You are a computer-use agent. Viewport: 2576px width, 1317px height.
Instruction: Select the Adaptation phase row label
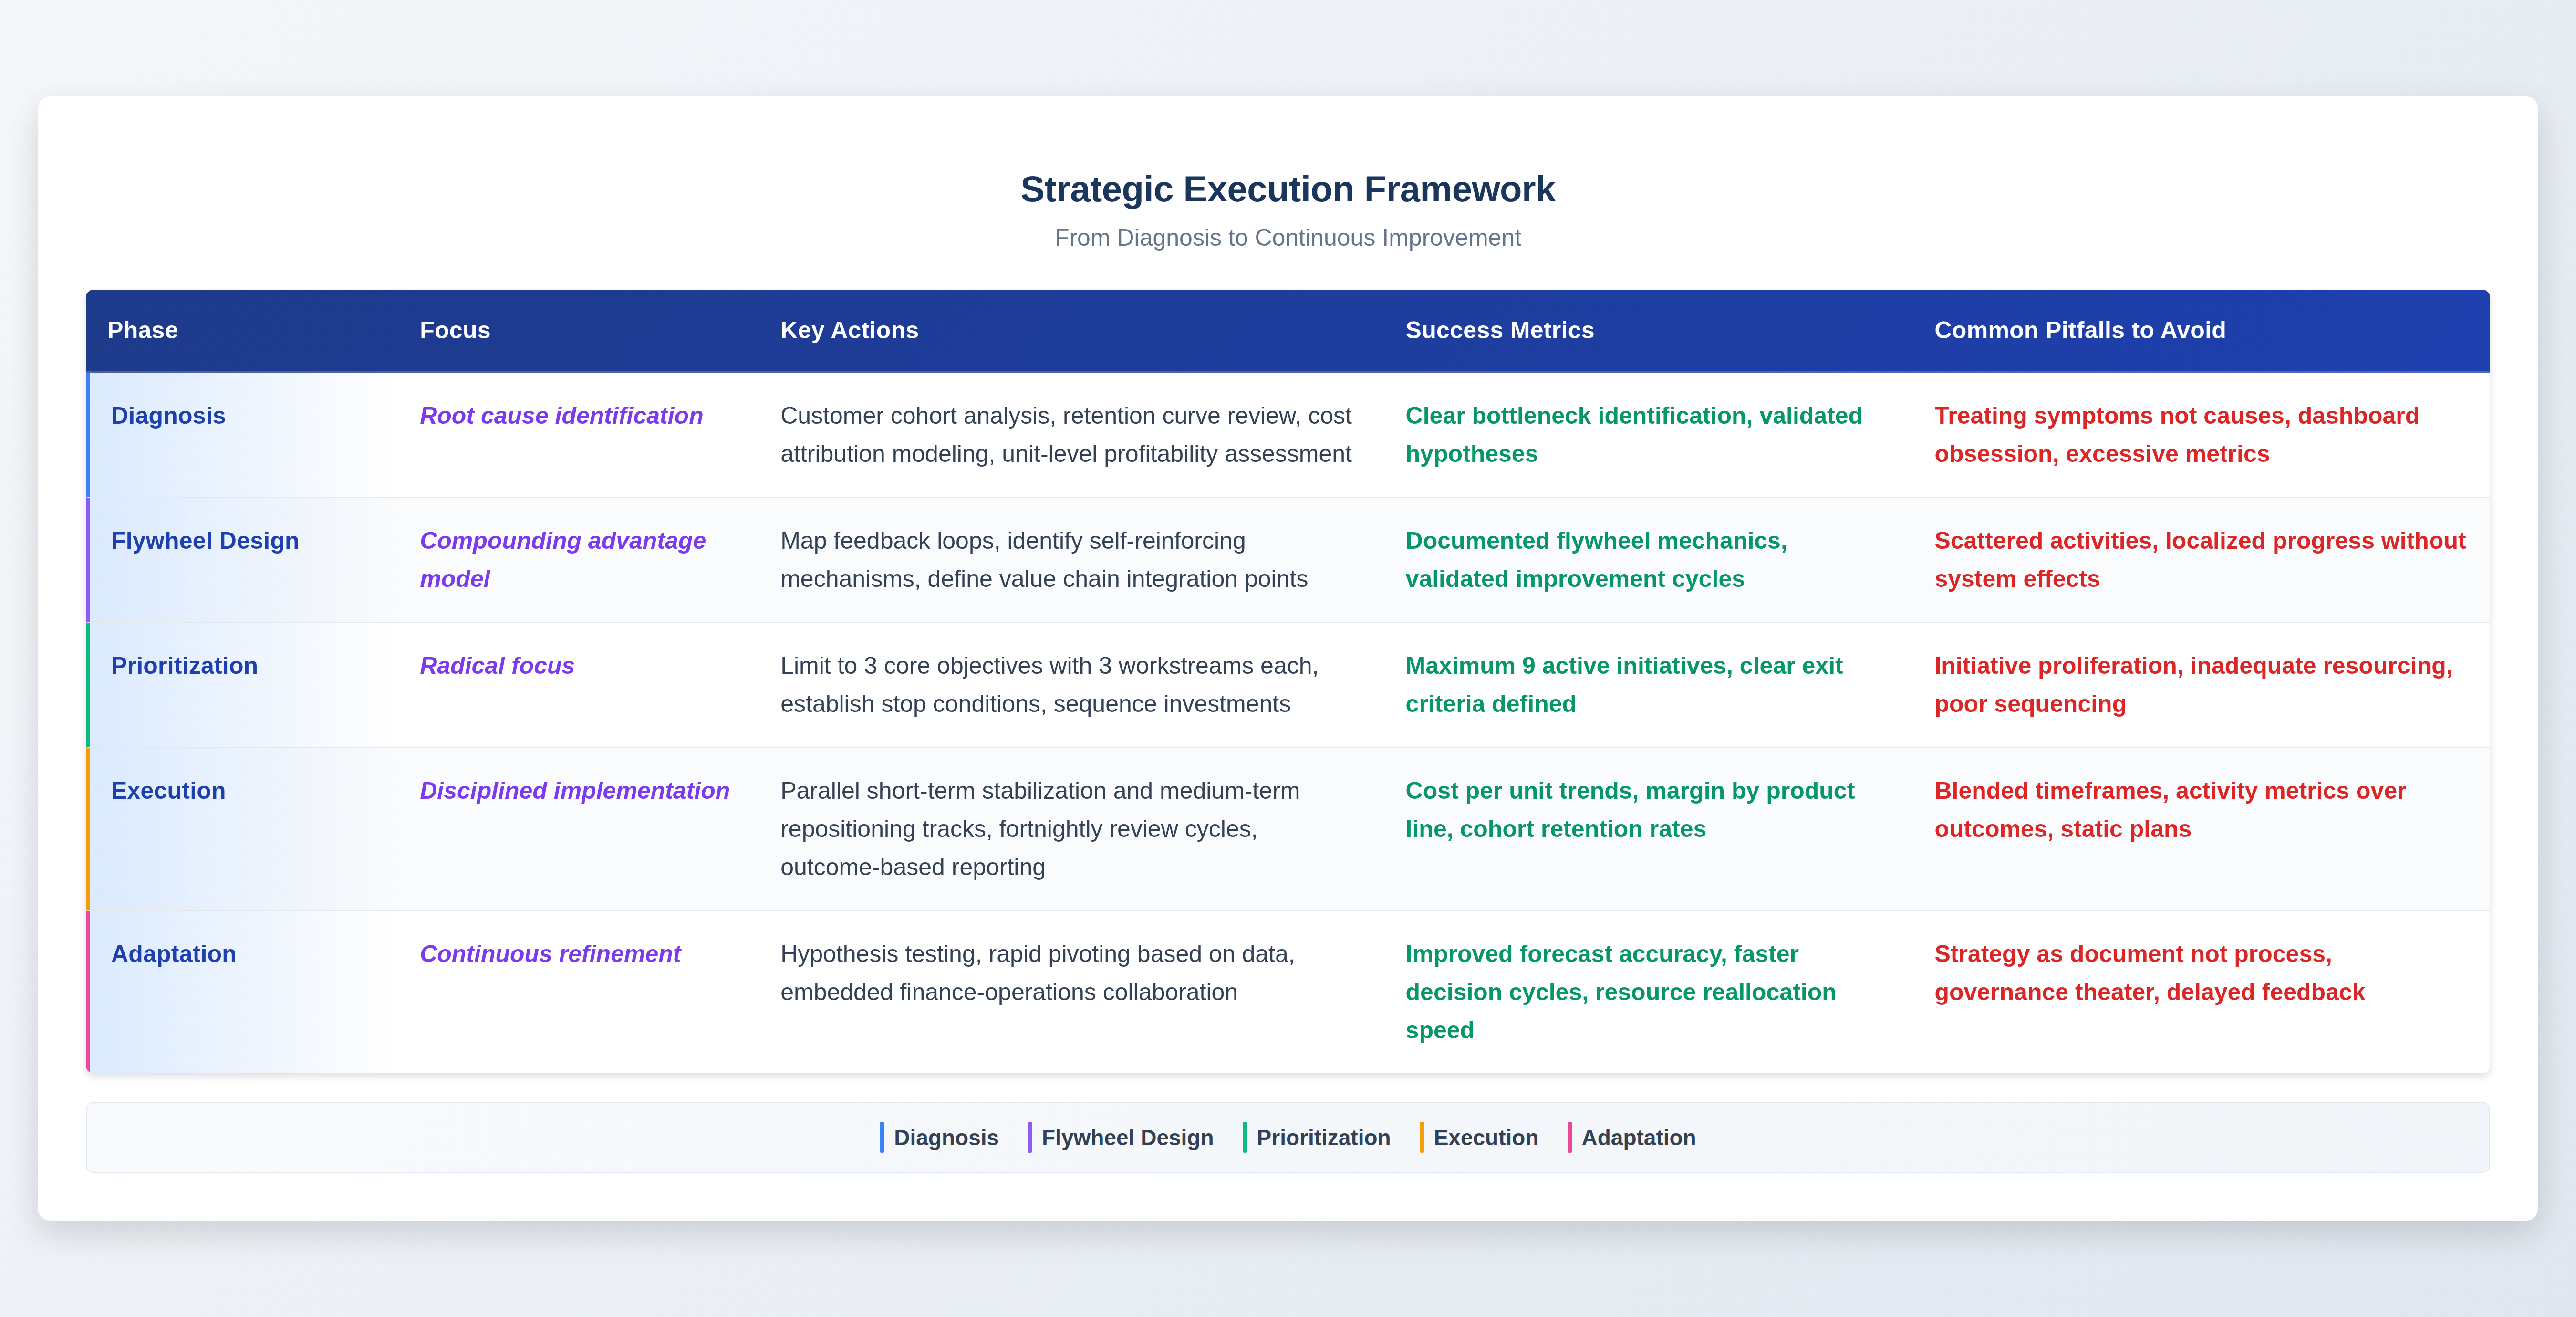(x=173, y=954)
